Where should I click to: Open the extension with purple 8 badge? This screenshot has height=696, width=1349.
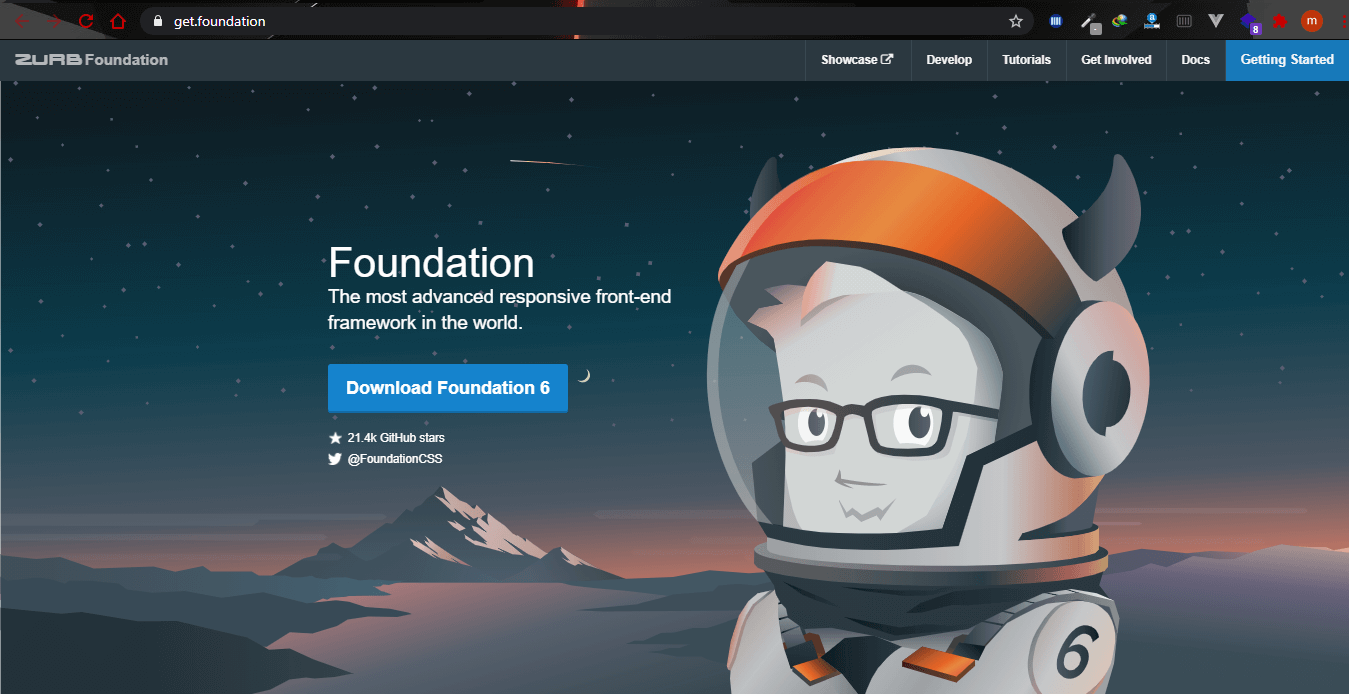[1248, 22]
